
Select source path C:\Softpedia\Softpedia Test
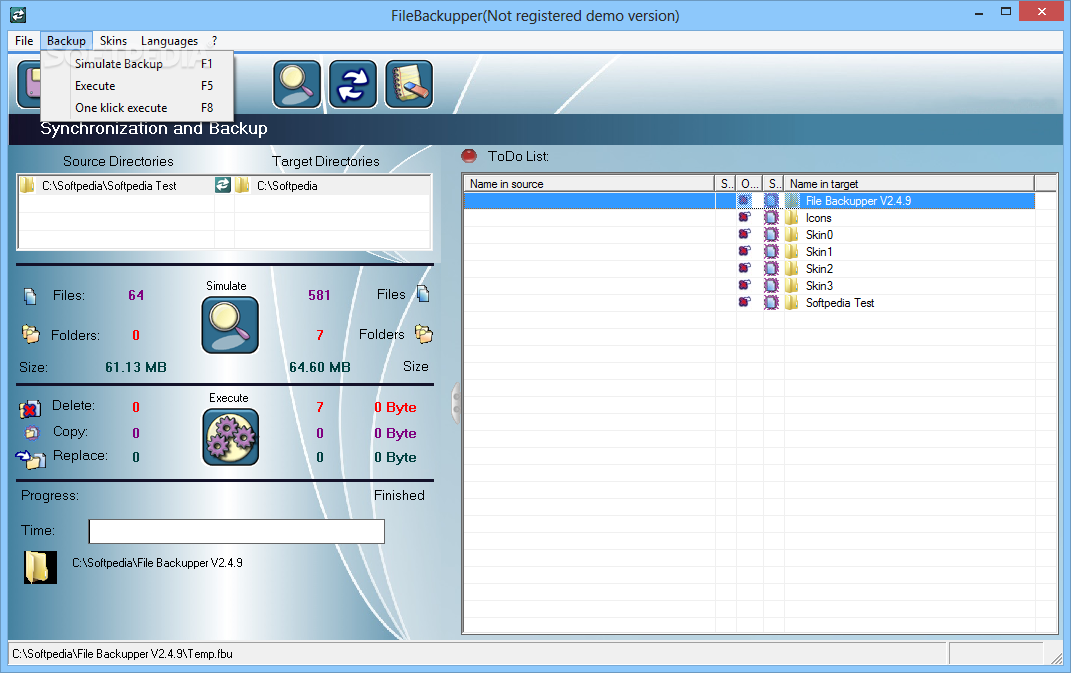[109, 186]
